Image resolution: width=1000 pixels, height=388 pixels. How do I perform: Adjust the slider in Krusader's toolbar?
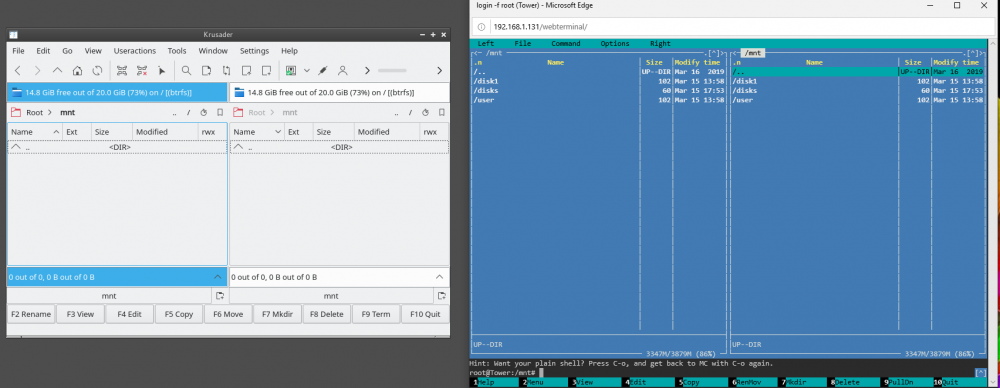pos(392,70)
